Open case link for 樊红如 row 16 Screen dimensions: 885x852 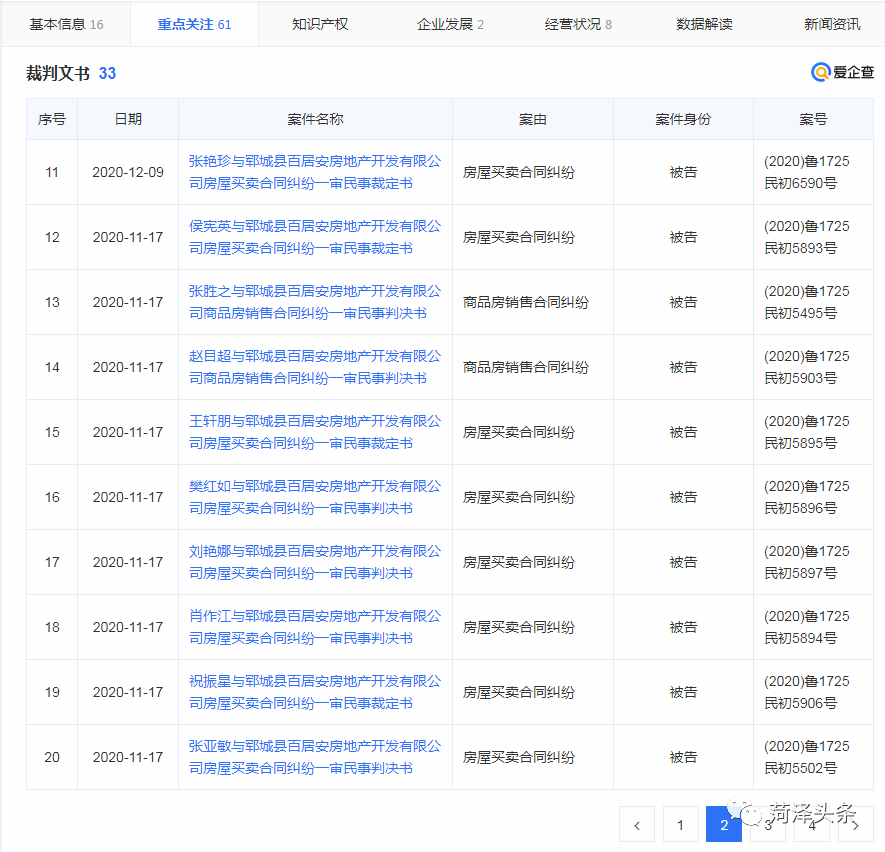[314, 497]
